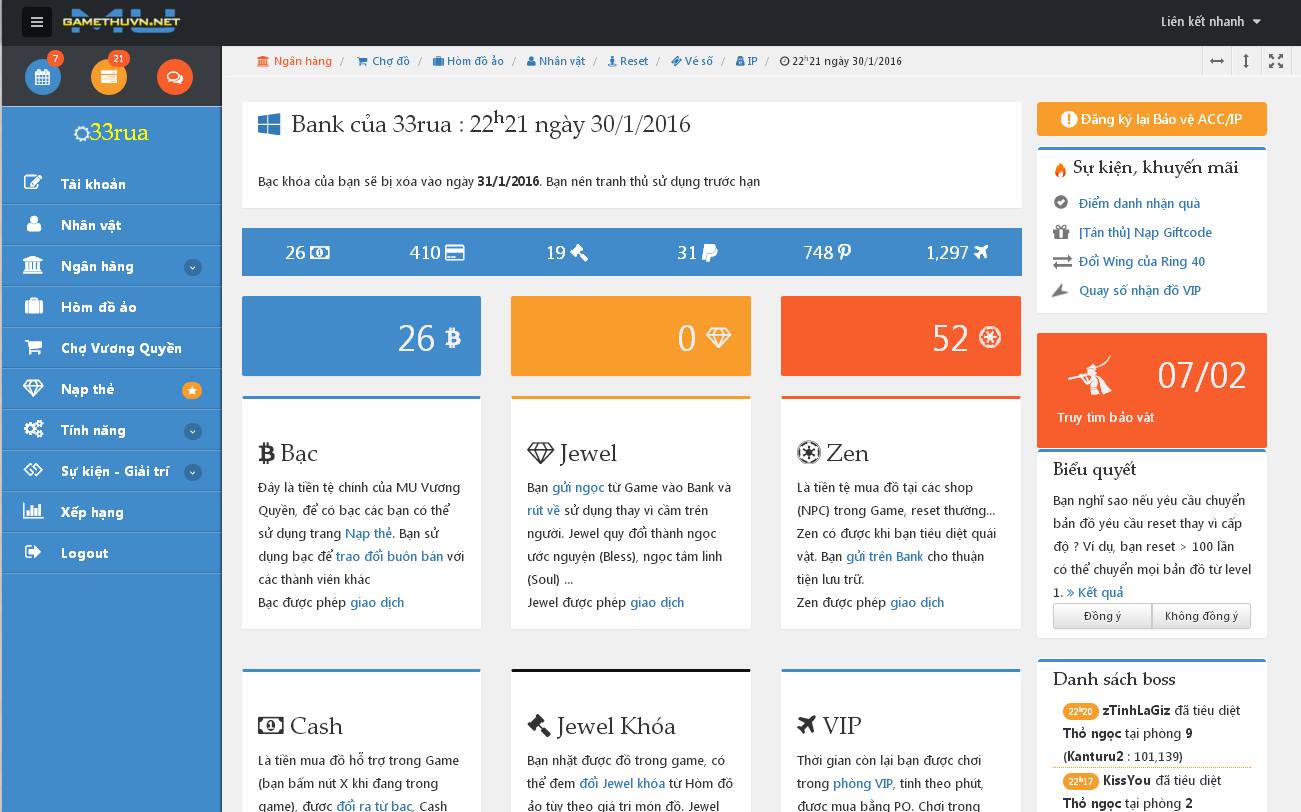The height and width of the screenshot is (812, 1301).
Task: Open the blue calendar icon with badge 7
Action: (42, 77)
